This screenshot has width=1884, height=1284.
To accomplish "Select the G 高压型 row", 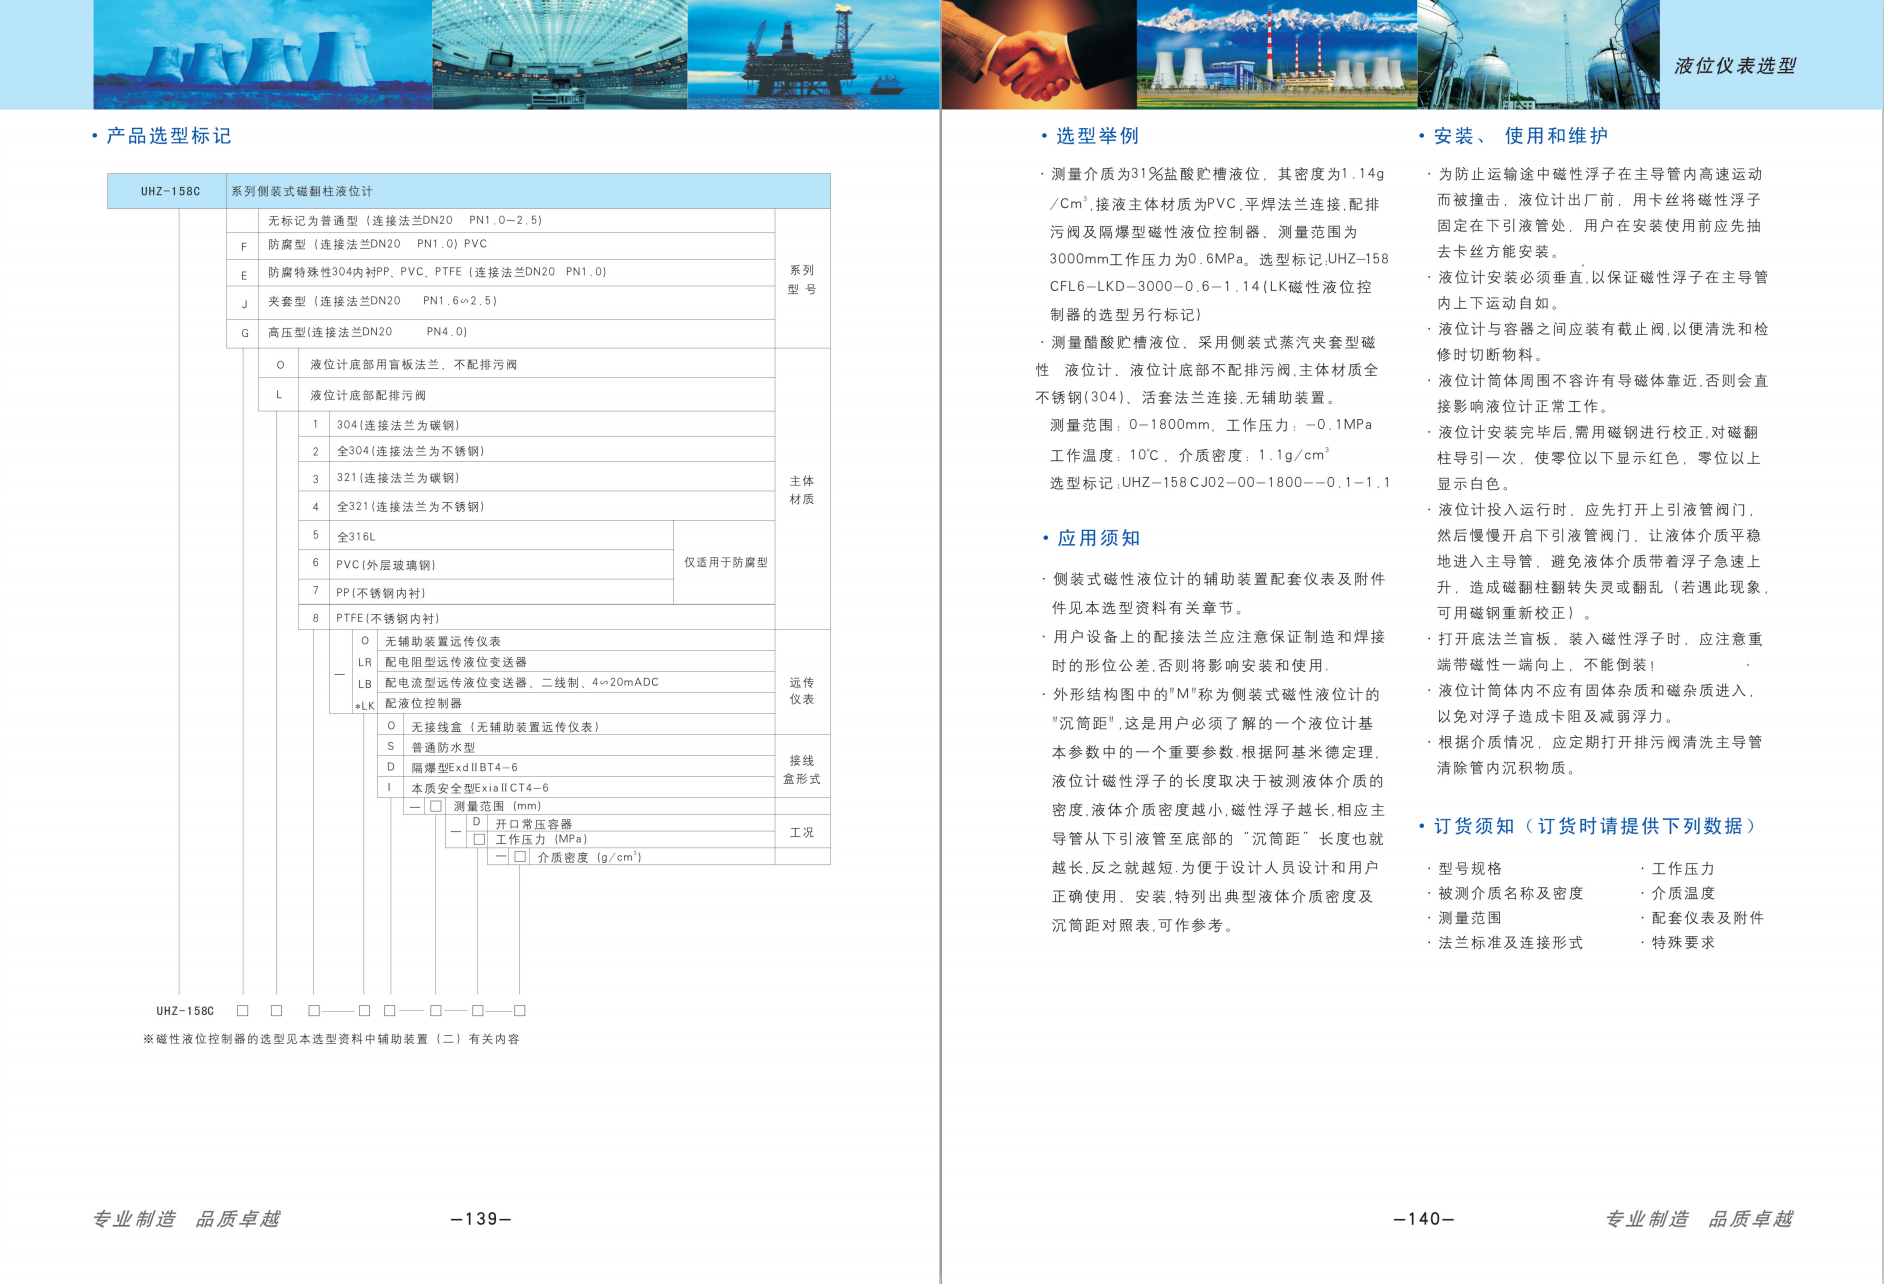I will pyautogui.click(x=500, y=332).
